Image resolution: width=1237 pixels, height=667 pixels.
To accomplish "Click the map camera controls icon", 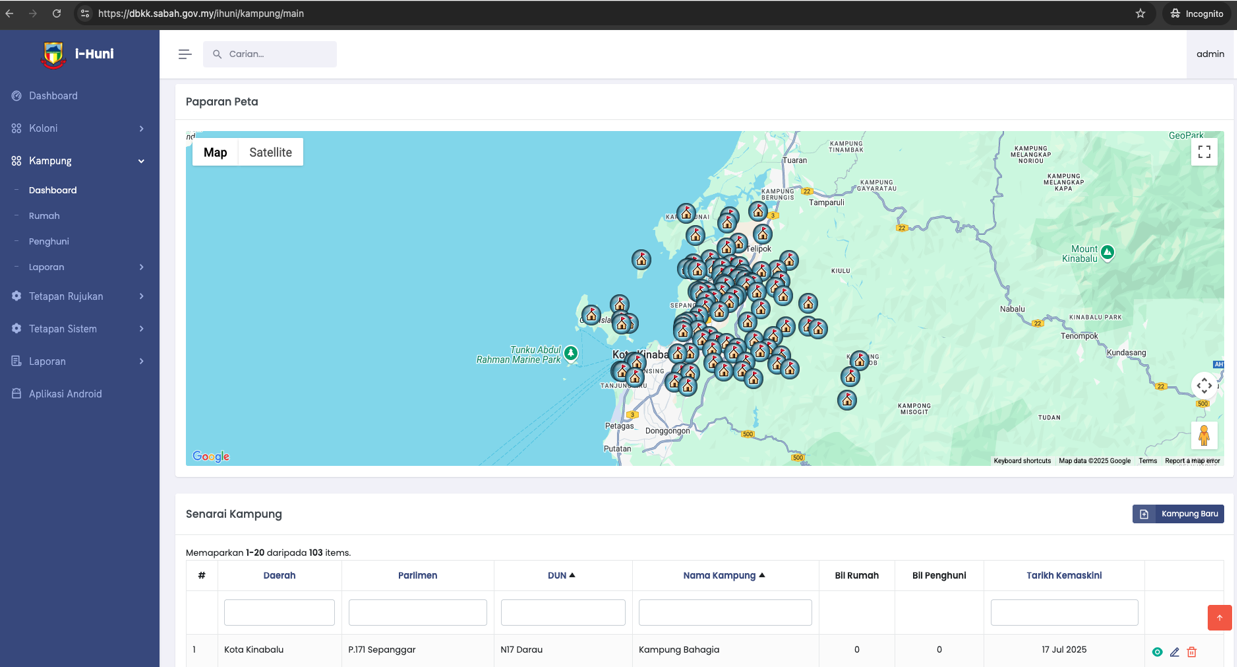I will [1204, 386].
